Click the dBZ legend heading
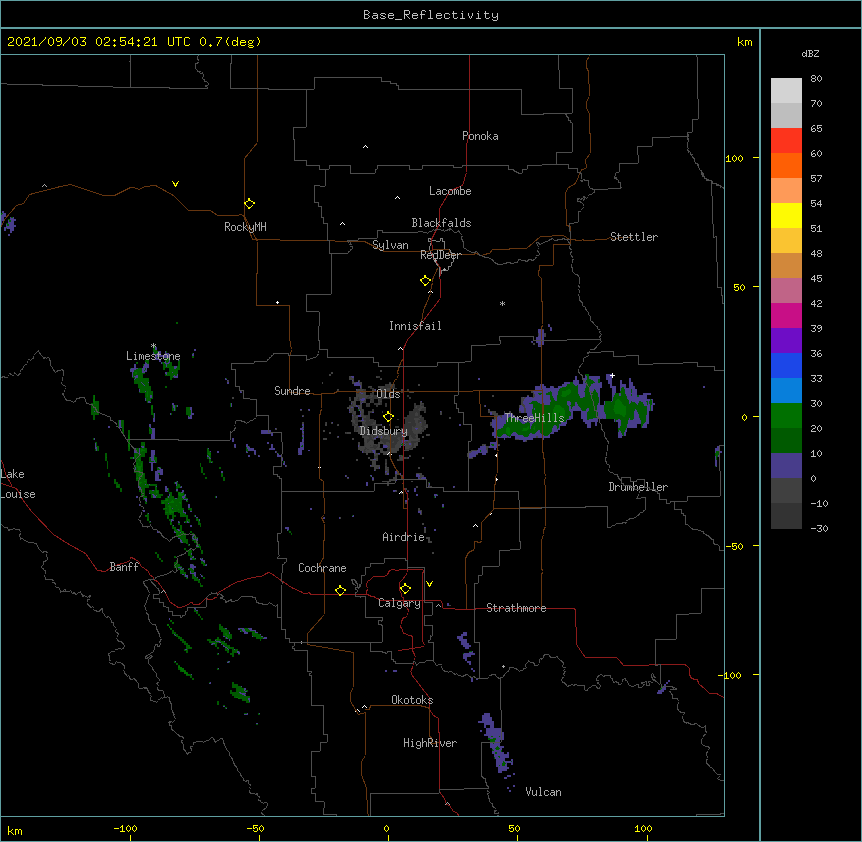Screen dimensions: 862x842 (x=810, y=54)
